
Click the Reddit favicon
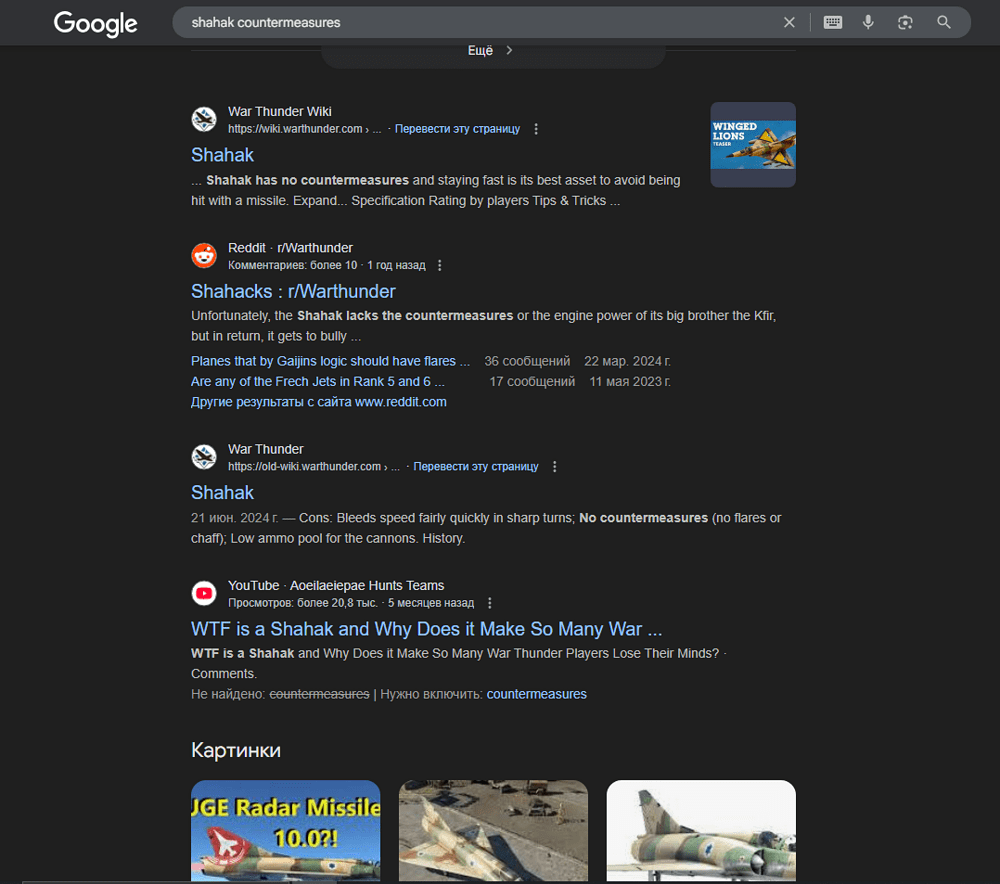tap(204, 256)
